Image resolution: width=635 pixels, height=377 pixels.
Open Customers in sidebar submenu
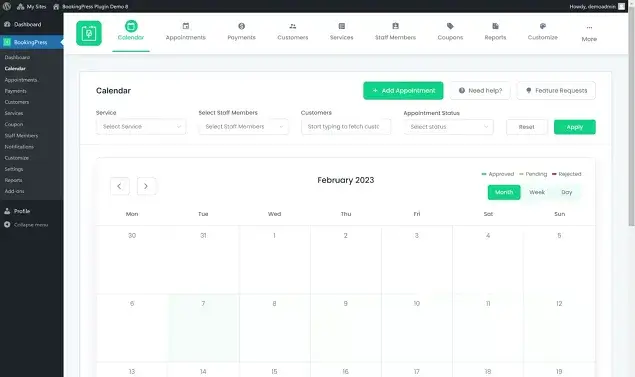(17, 102)
